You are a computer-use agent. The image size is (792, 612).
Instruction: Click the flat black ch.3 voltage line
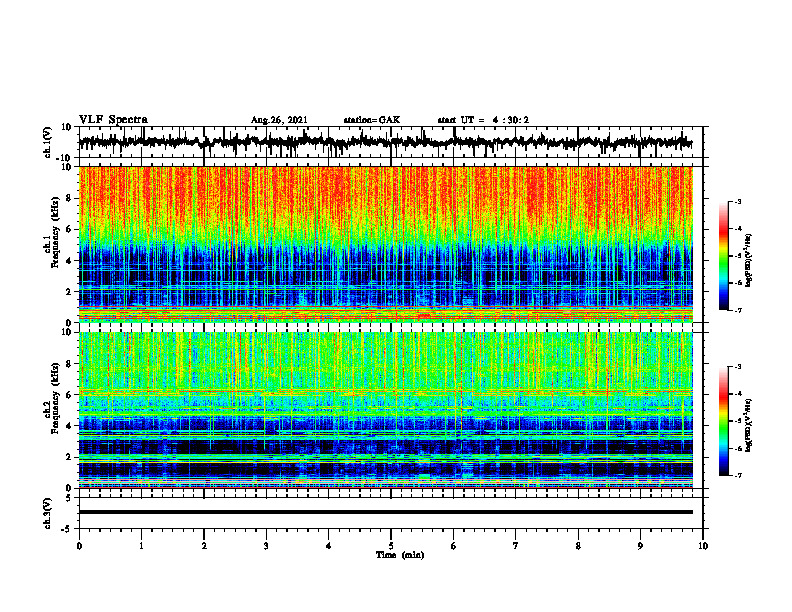[385, 512]
